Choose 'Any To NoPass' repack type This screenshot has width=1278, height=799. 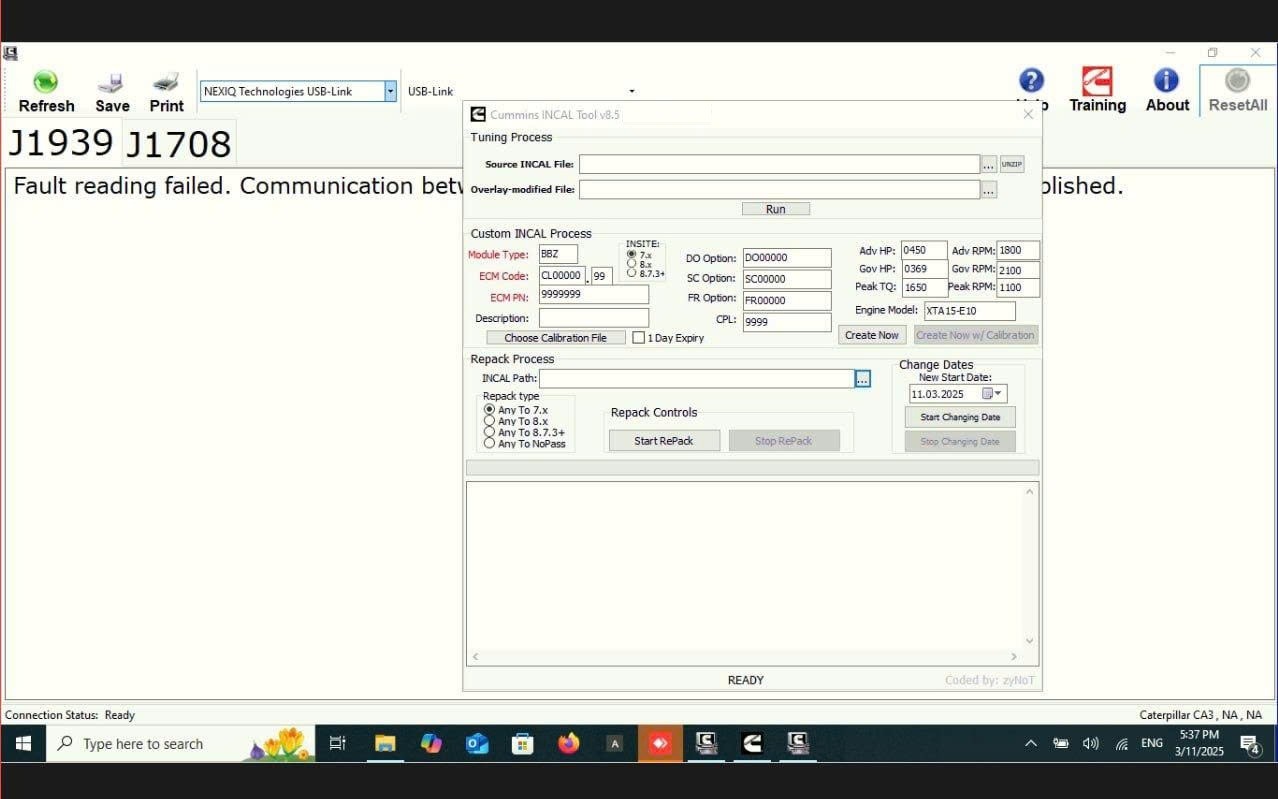point(489,443)
